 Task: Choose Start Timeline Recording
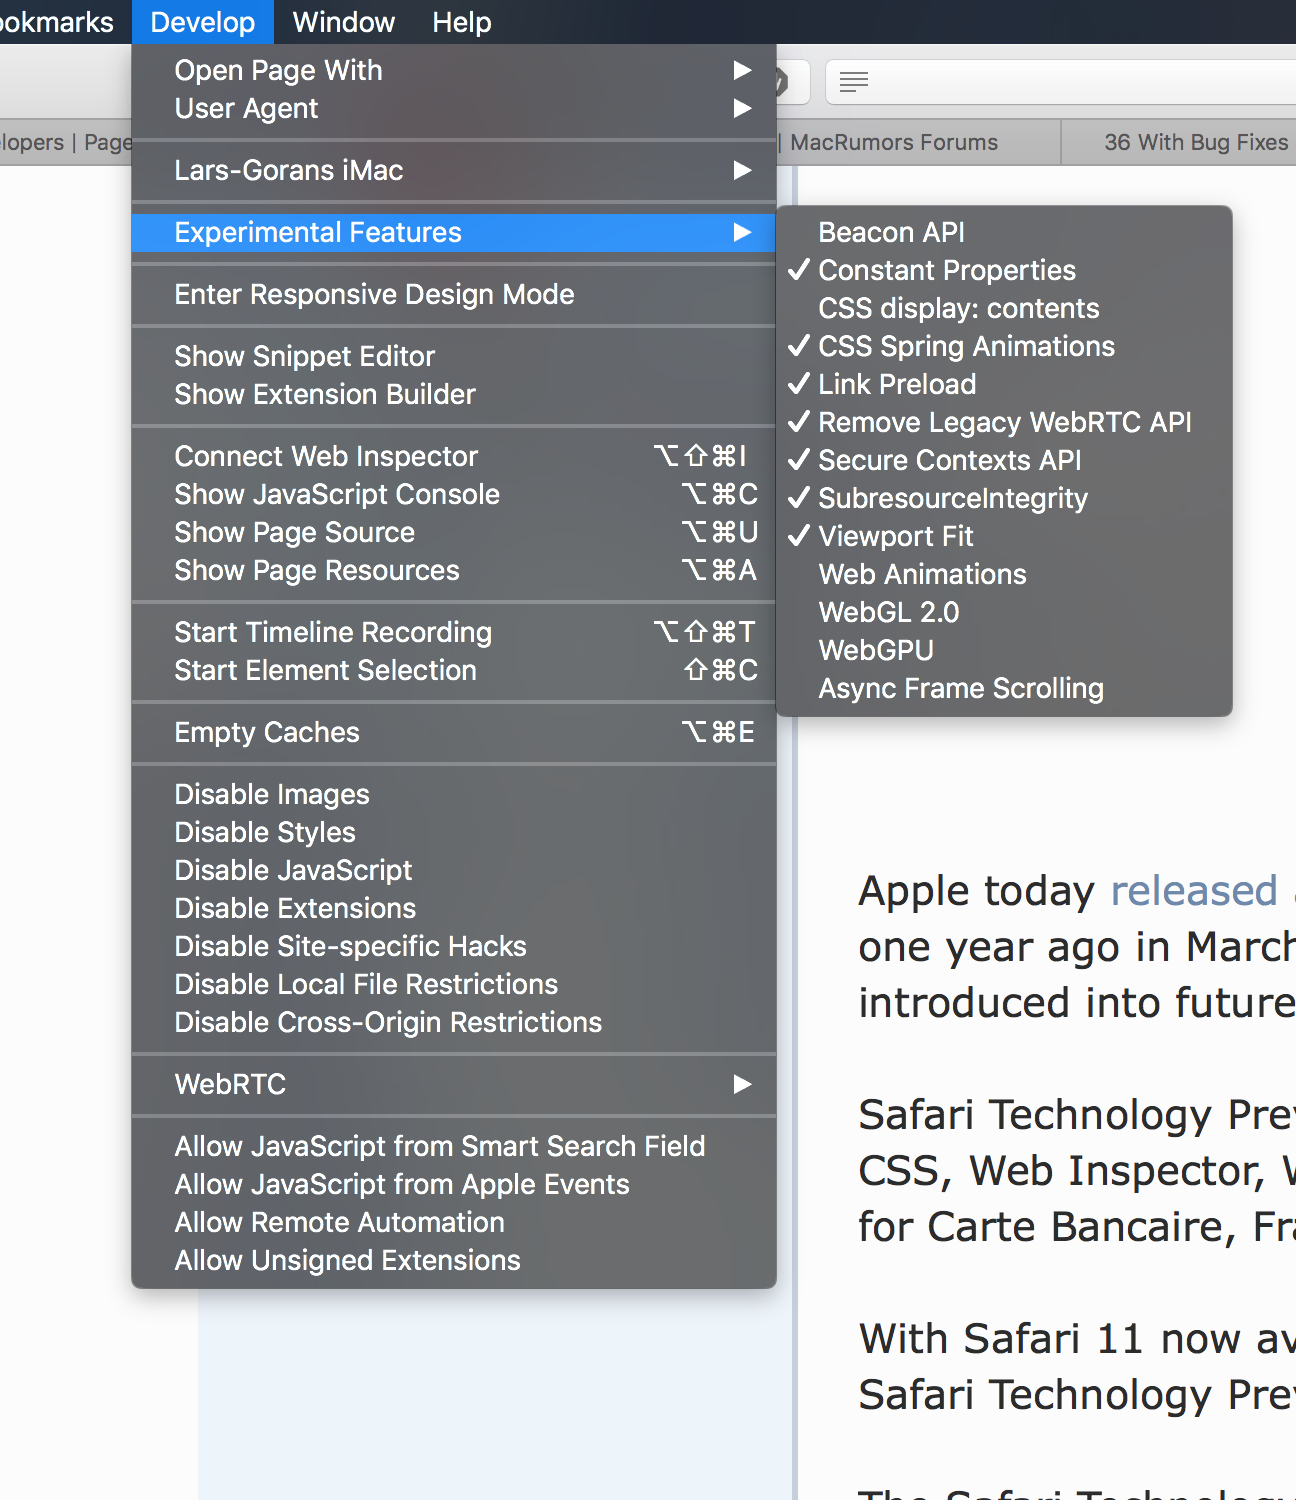click(454, 632)
